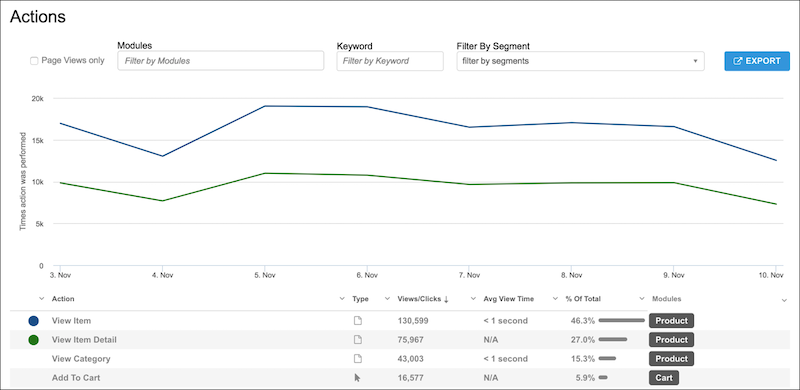Viewport: 800px width, 390px height.
Task: Toggle the green View Item Detail dot
Action: pyautogui.click(x=34, y=340)
